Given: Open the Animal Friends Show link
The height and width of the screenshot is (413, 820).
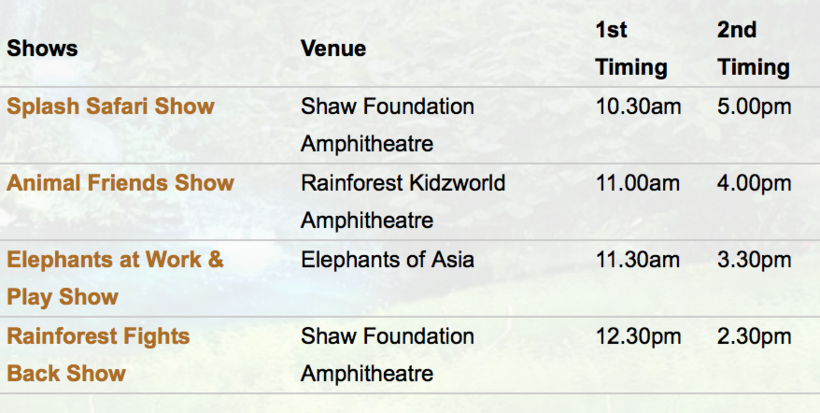Looking at the screenshot, I should (120, 183).
